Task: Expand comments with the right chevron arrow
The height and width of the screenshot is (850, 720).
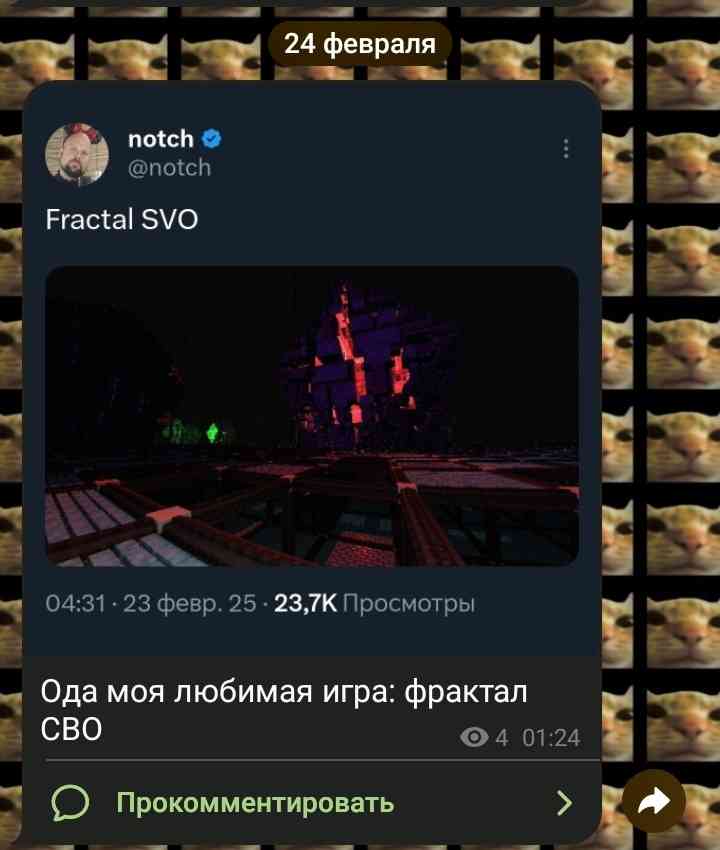Action: point(564,803)
